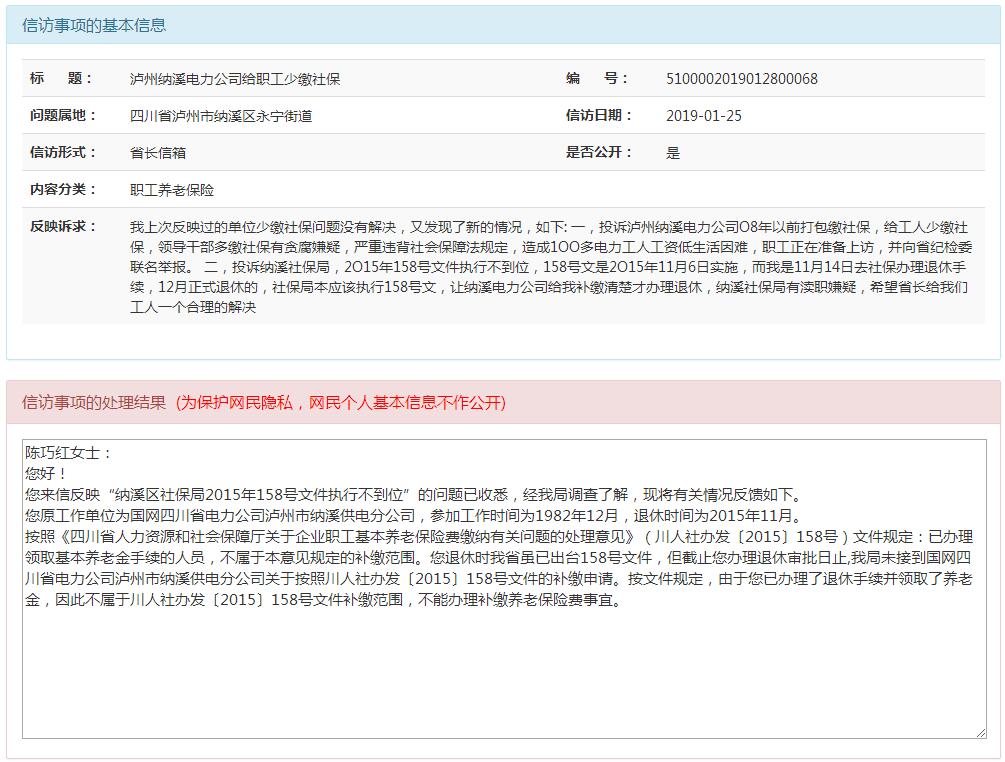1005x762 pixels.
Task: Click the 职工养老保险 category value
Action: 172,190
